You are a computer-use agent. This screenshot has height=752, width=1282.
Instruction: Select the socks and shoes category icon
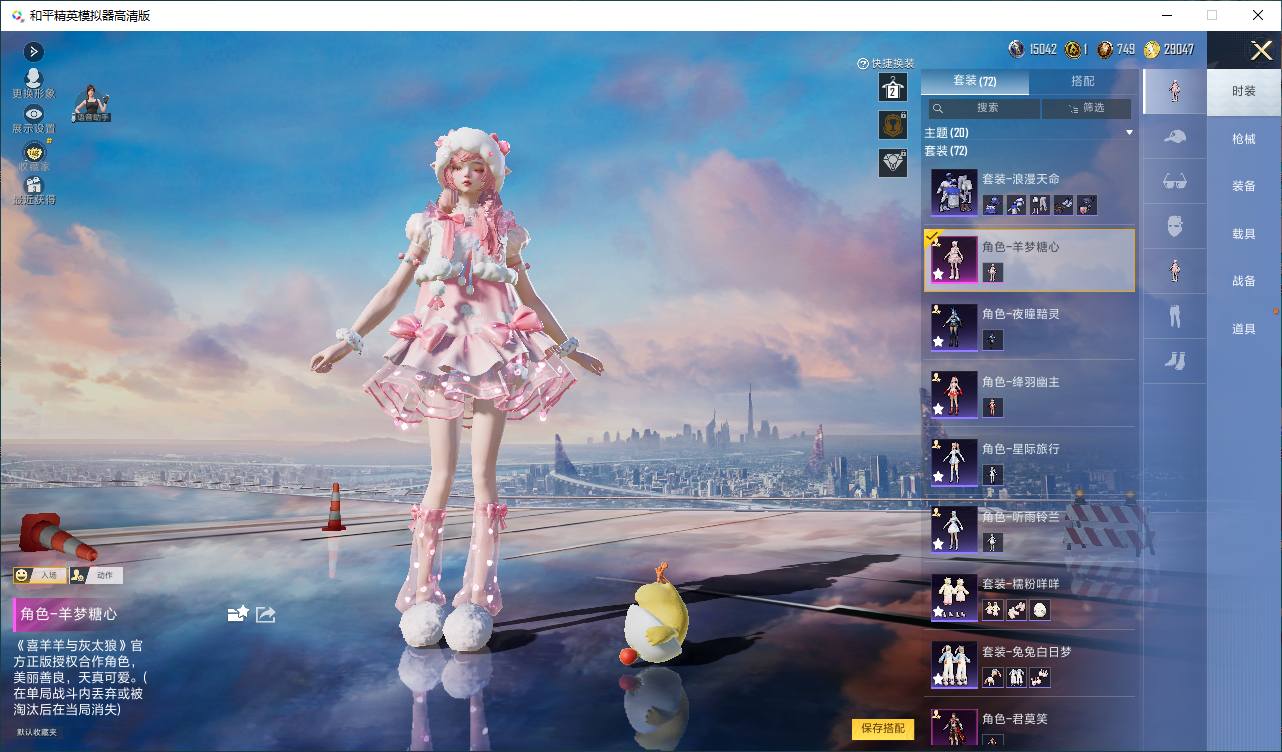pos(1175,361)
